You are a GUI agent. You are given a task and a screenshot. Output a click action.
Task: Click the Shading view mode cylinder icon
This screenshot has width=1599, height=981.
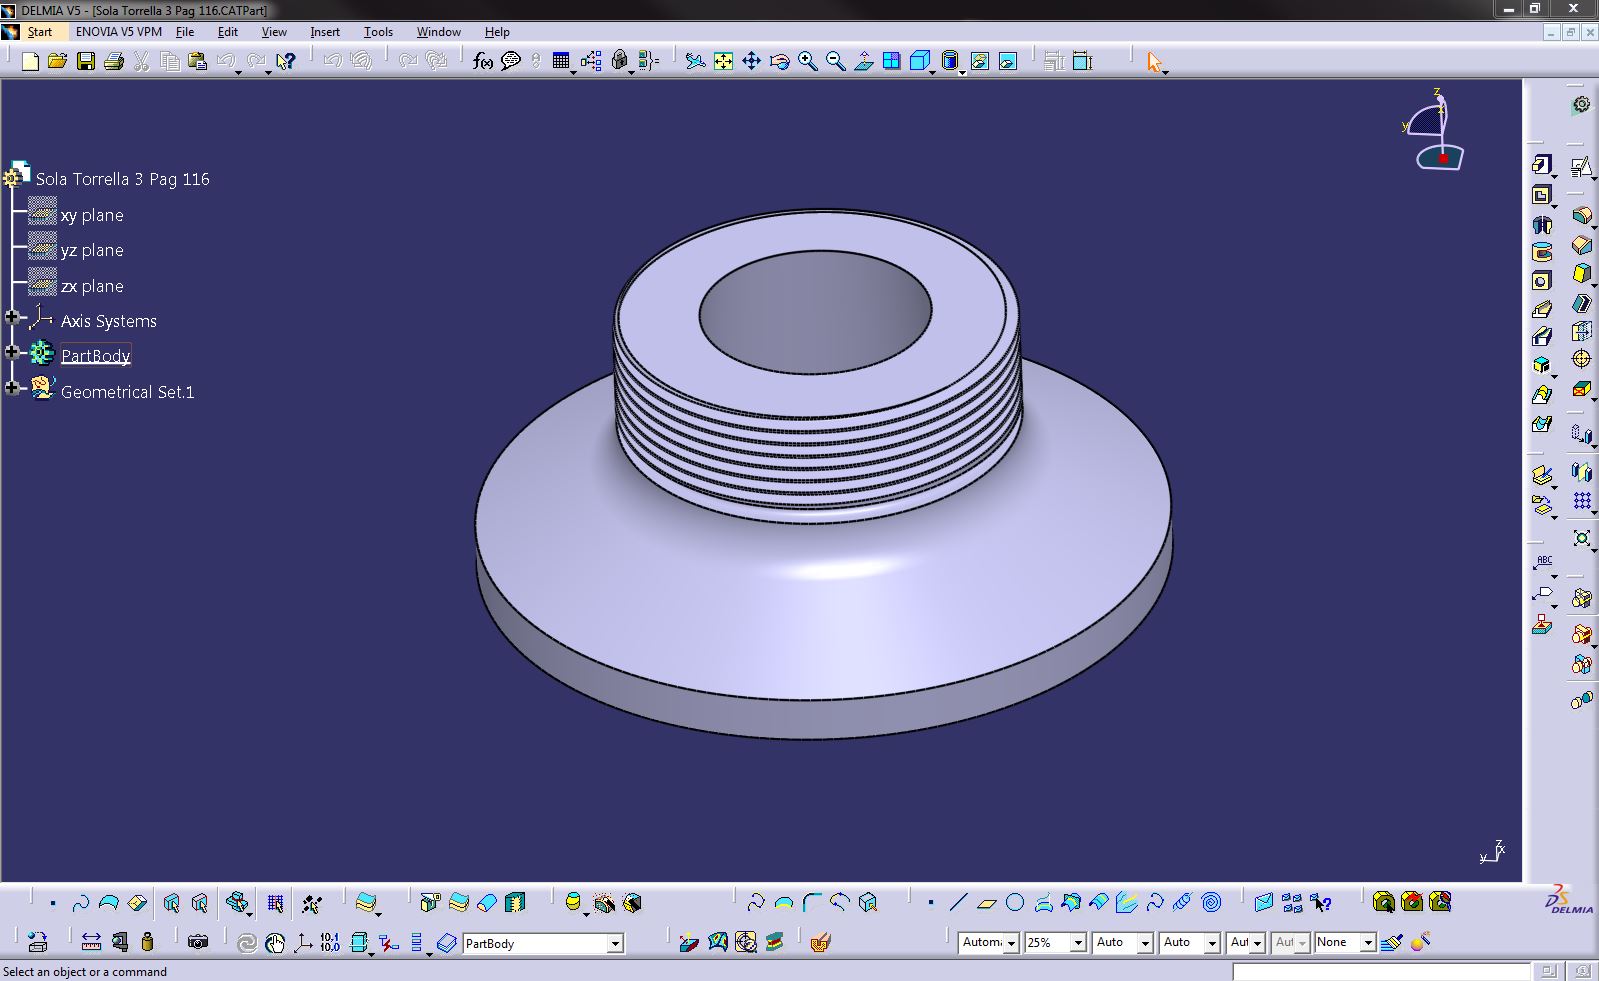point(950,62)
